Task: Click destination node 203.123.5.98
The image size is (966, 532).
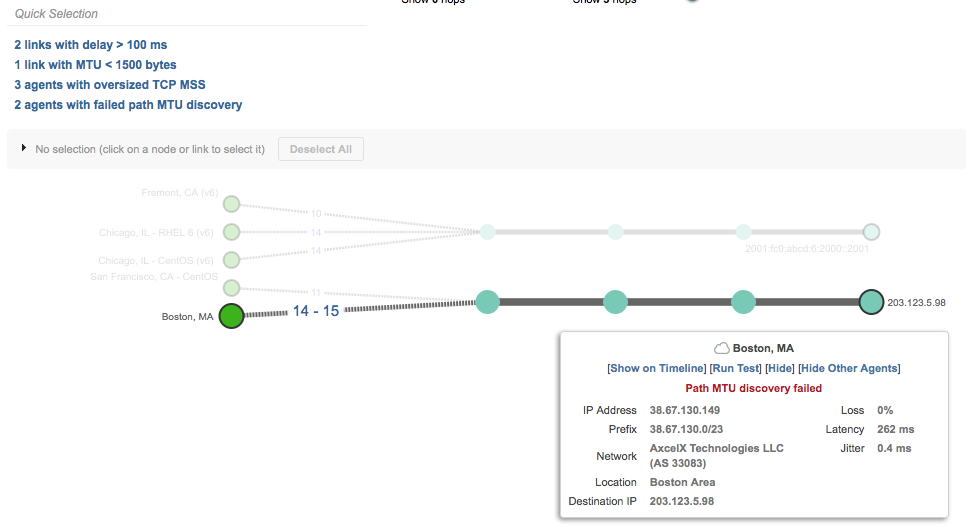Action: tap(871, 301)
